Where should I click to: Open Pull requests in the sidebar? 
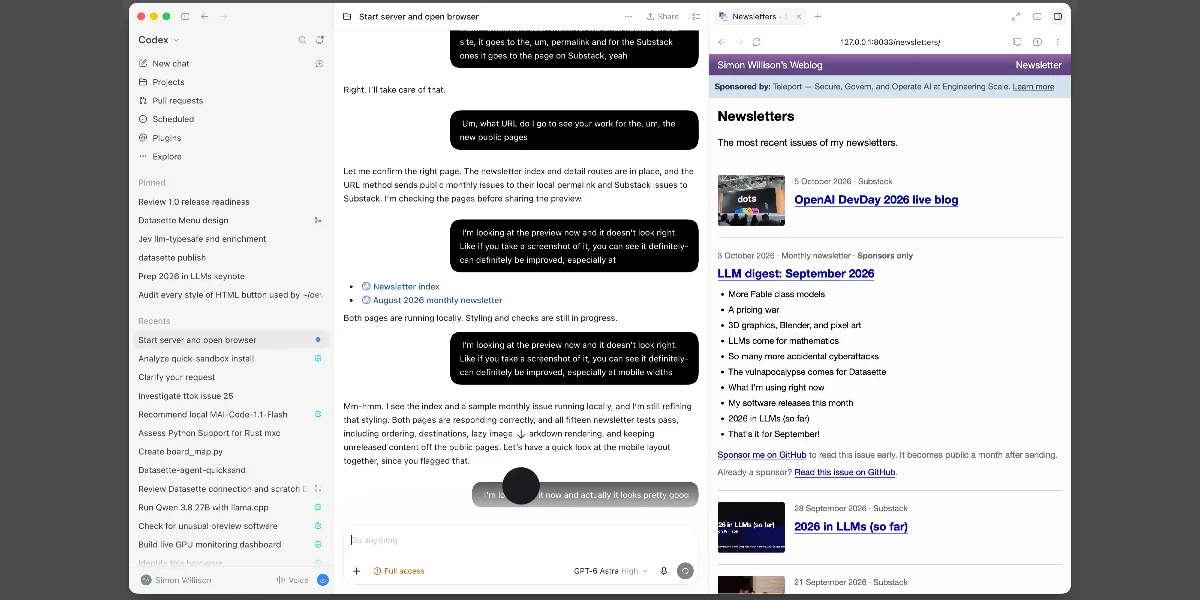tap(178, 100)
